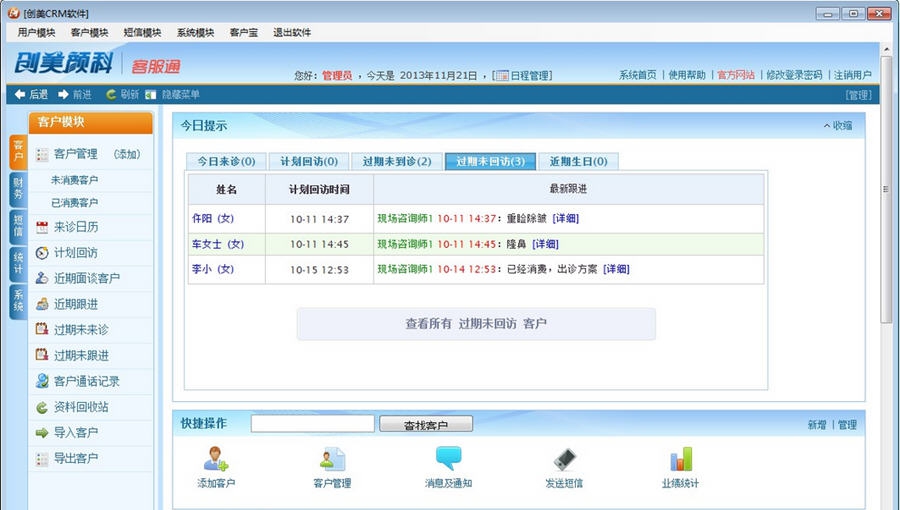The image size is (900, 510).
Task: Open 详细 link for 仵阳 row
Action: [565, 219]
